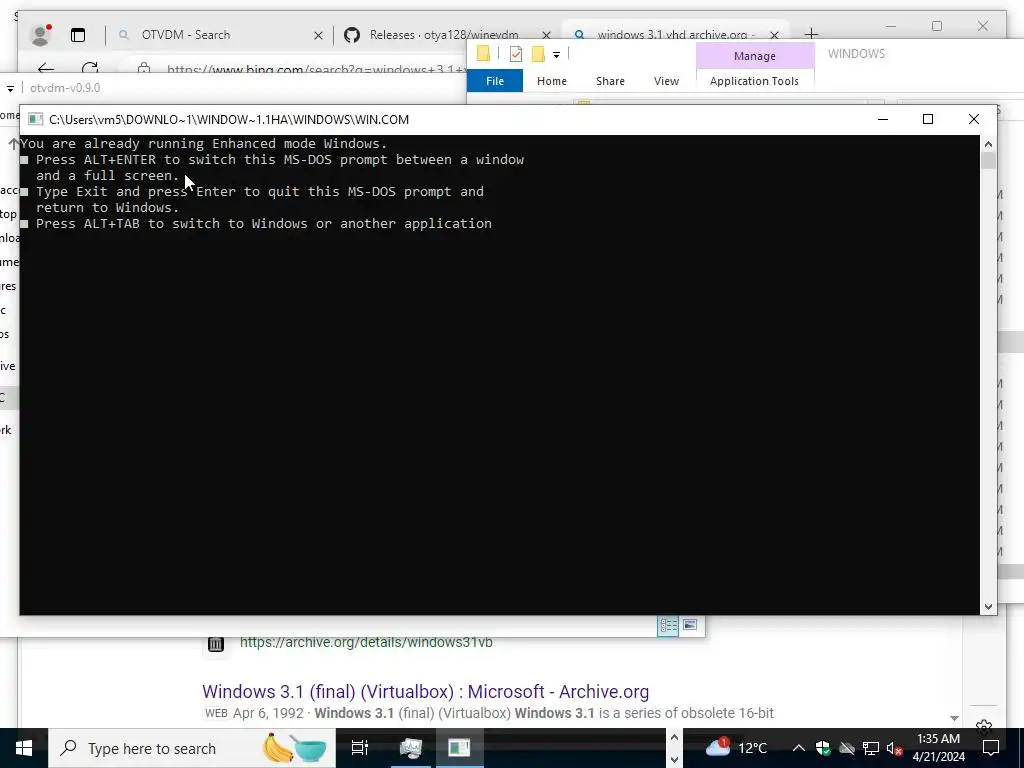Click the Bing page scrollbar down arrow
1024x768 pixels.
coord(954,718)
